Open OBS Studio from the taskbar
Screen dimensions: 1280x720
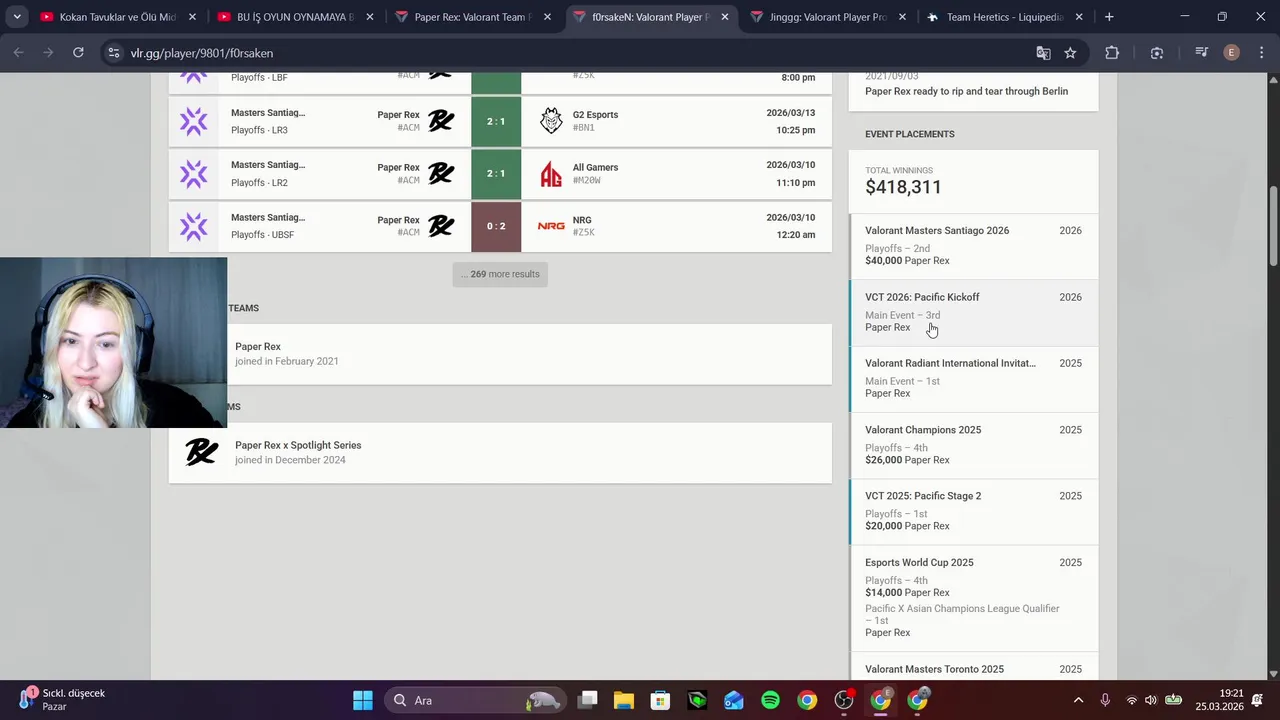[x=844, y=700]
